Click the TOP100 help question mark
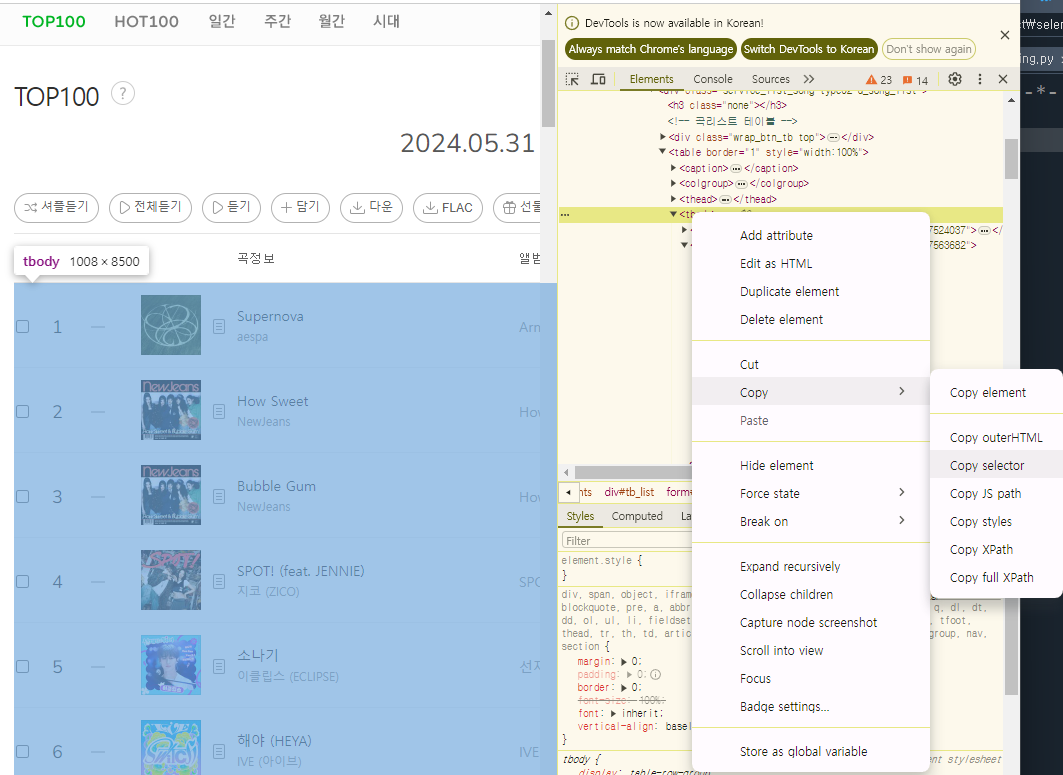The image size is (1063, 775). point(123,94)
